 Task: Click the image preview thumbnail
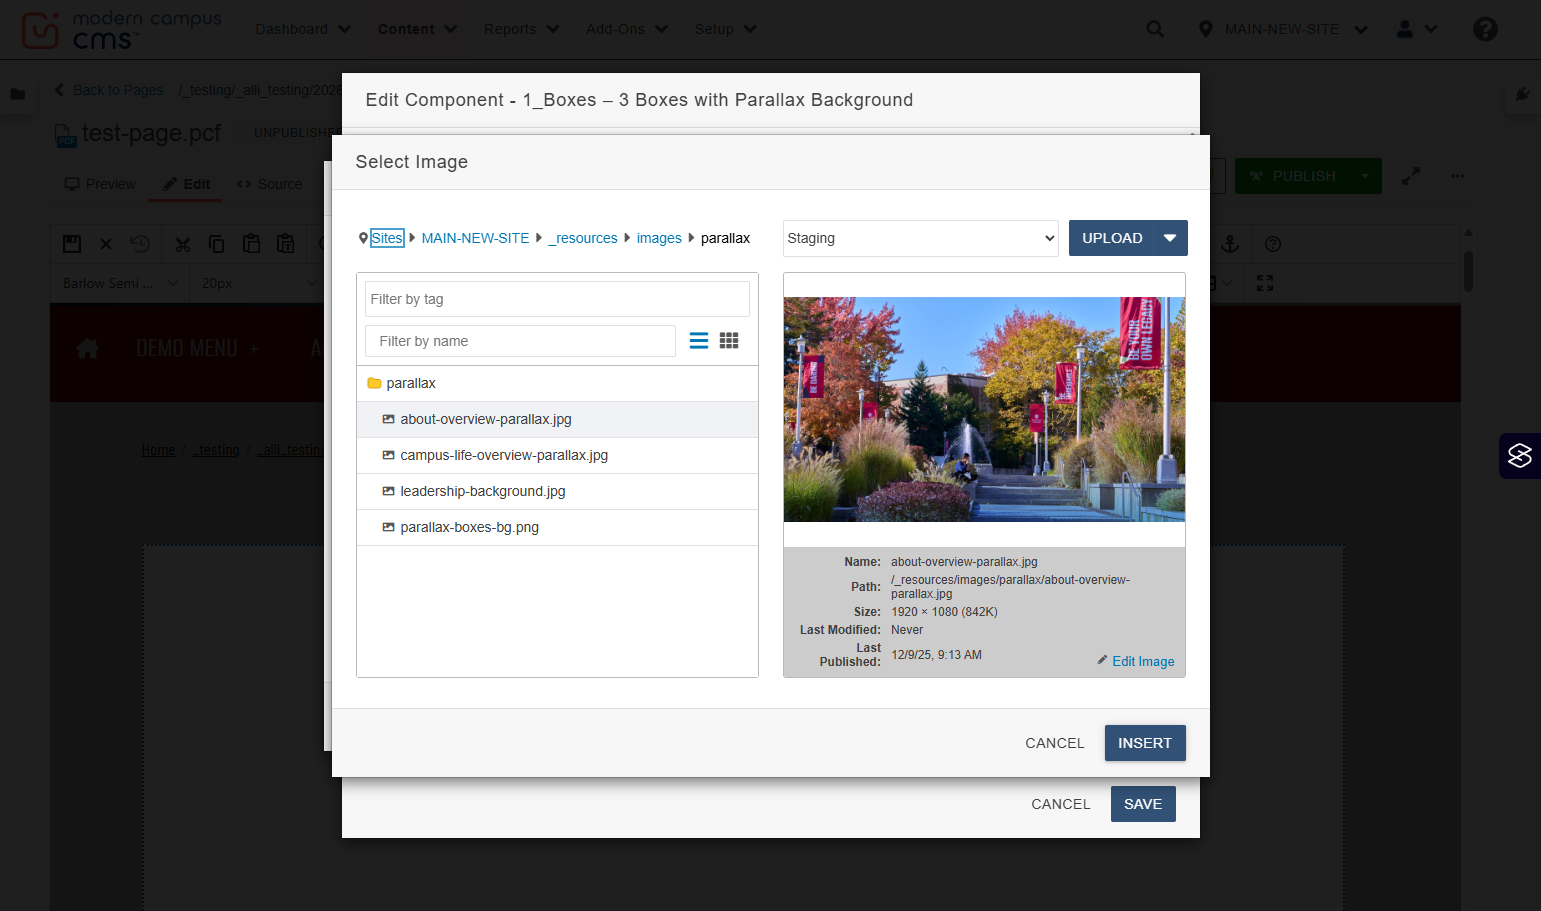[984, 409]
